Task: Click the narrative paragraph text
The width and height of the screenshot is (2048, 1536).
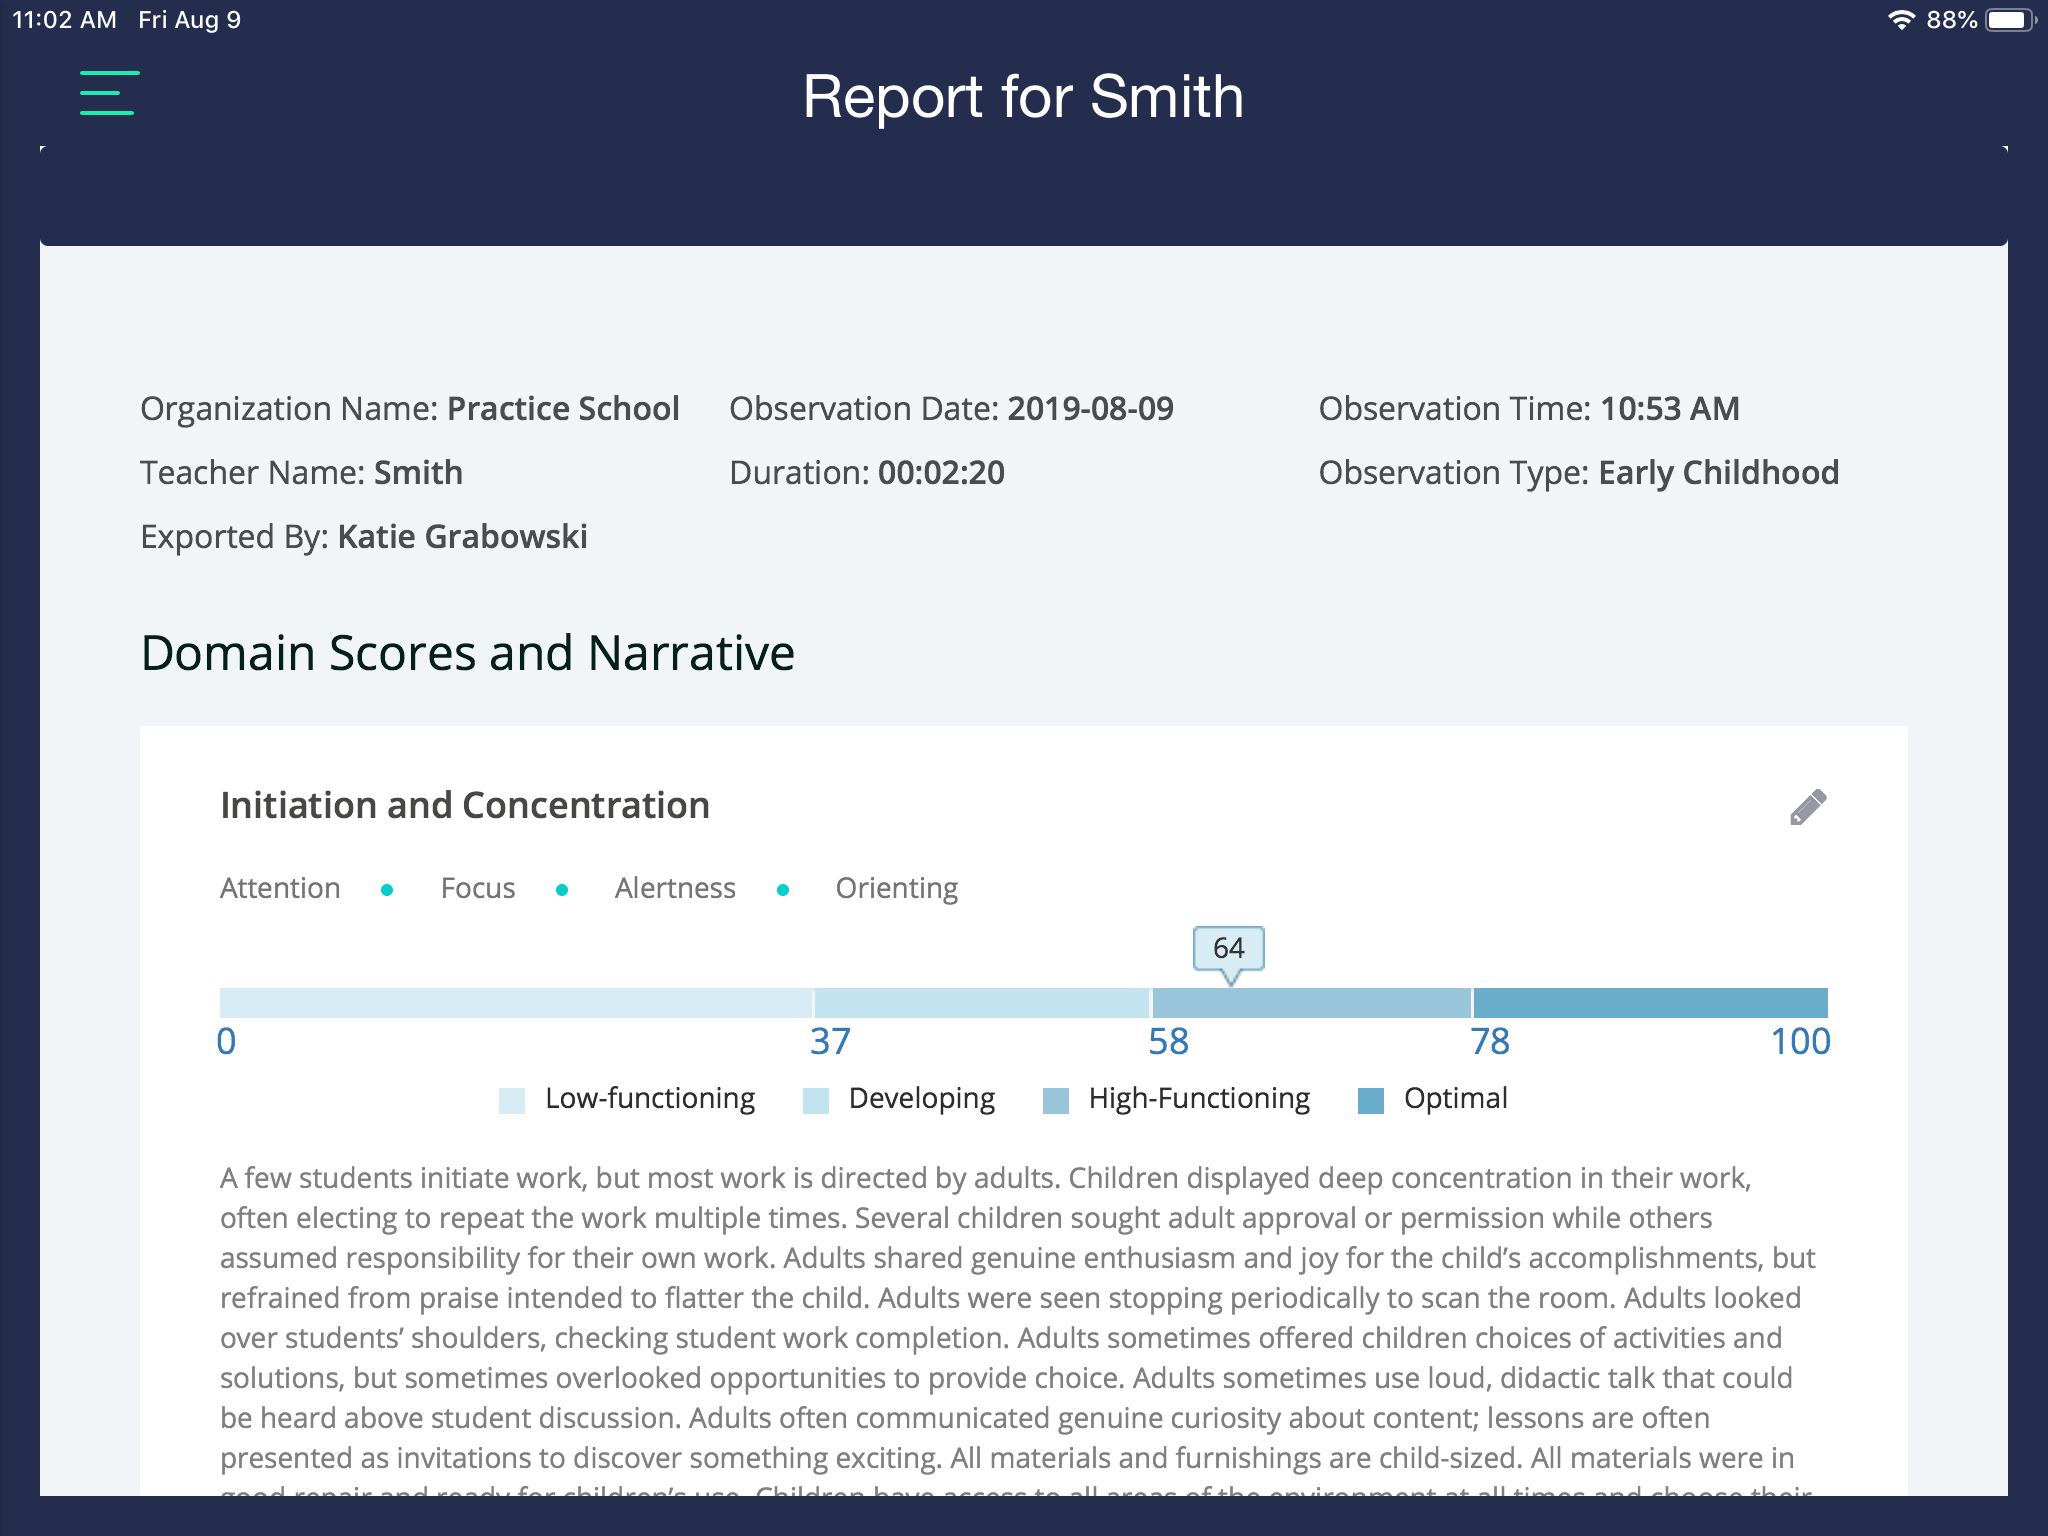Action: pos(1018,1318)
